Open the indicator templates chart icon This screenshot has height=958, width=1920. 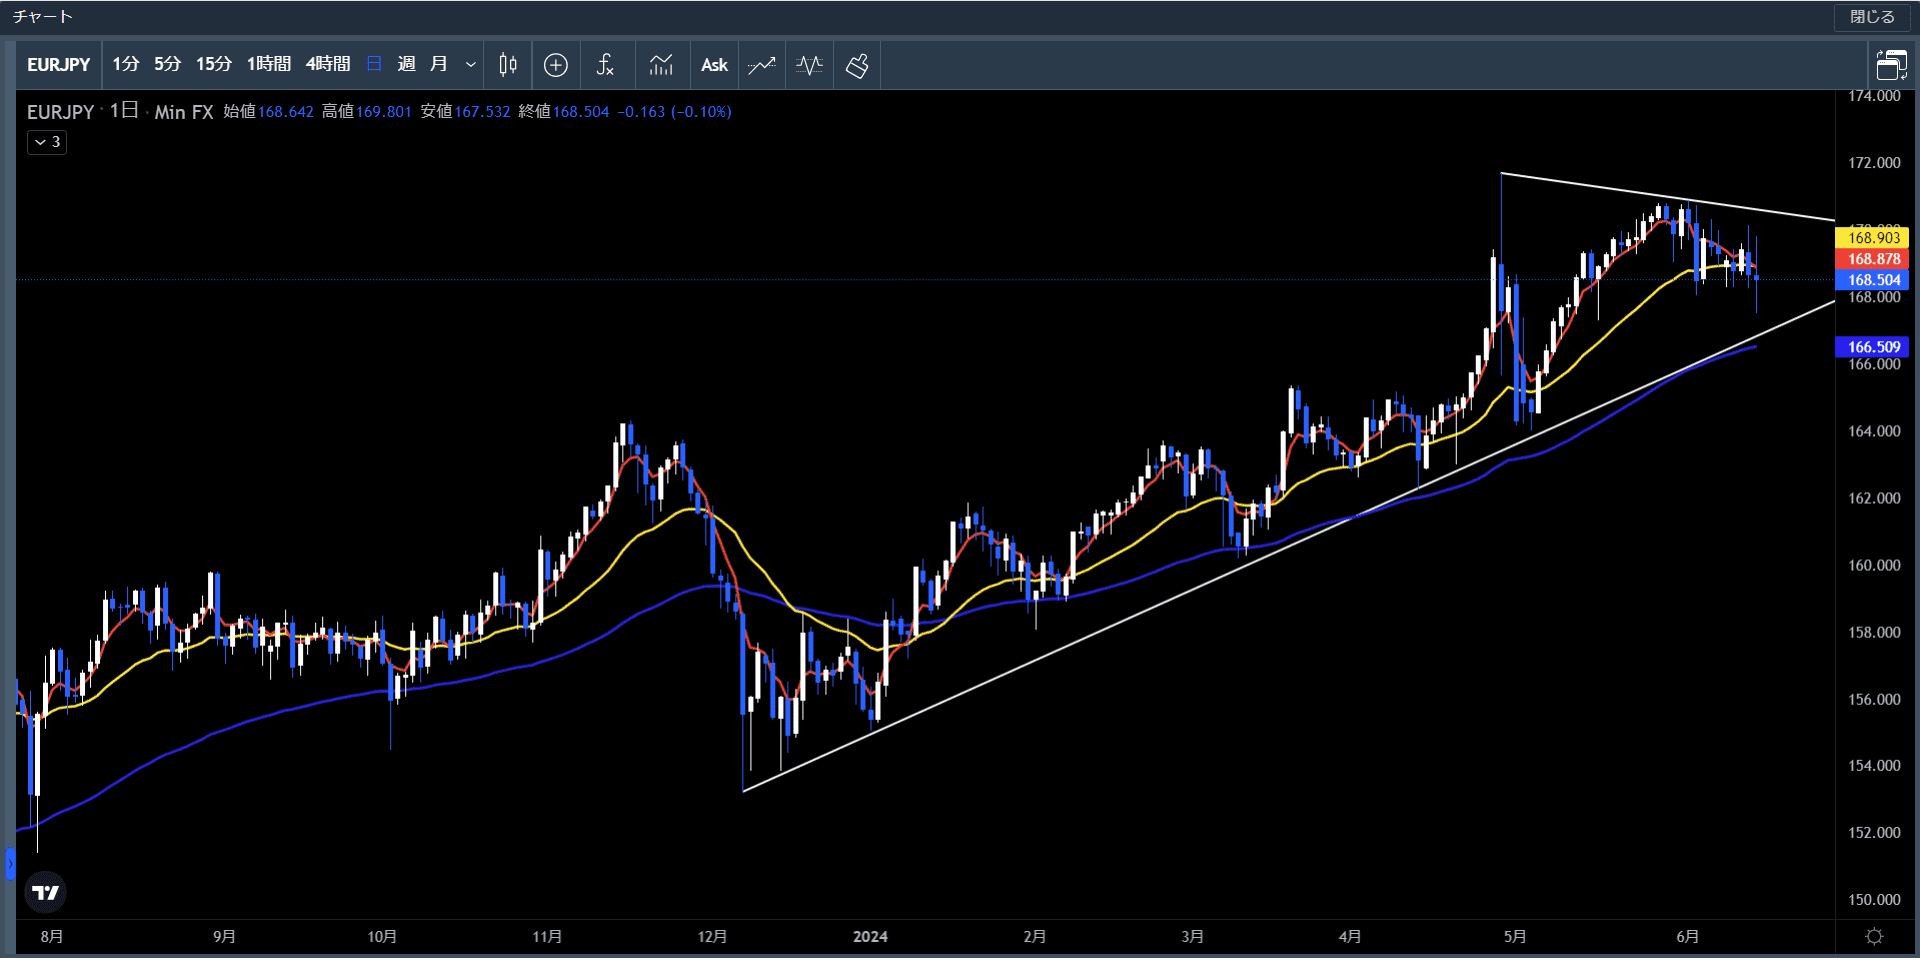pos(661,65)
